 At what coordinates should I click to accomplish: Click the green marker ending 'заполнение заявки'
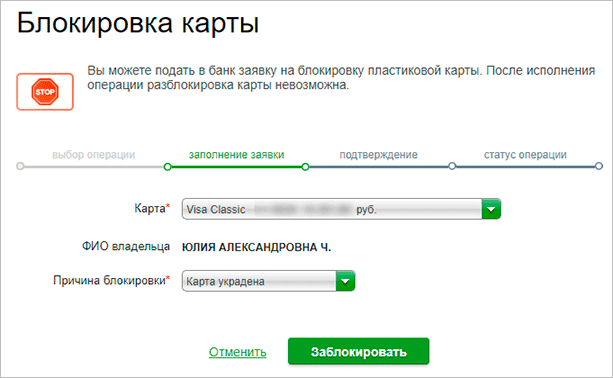click(x=305, y=167)
